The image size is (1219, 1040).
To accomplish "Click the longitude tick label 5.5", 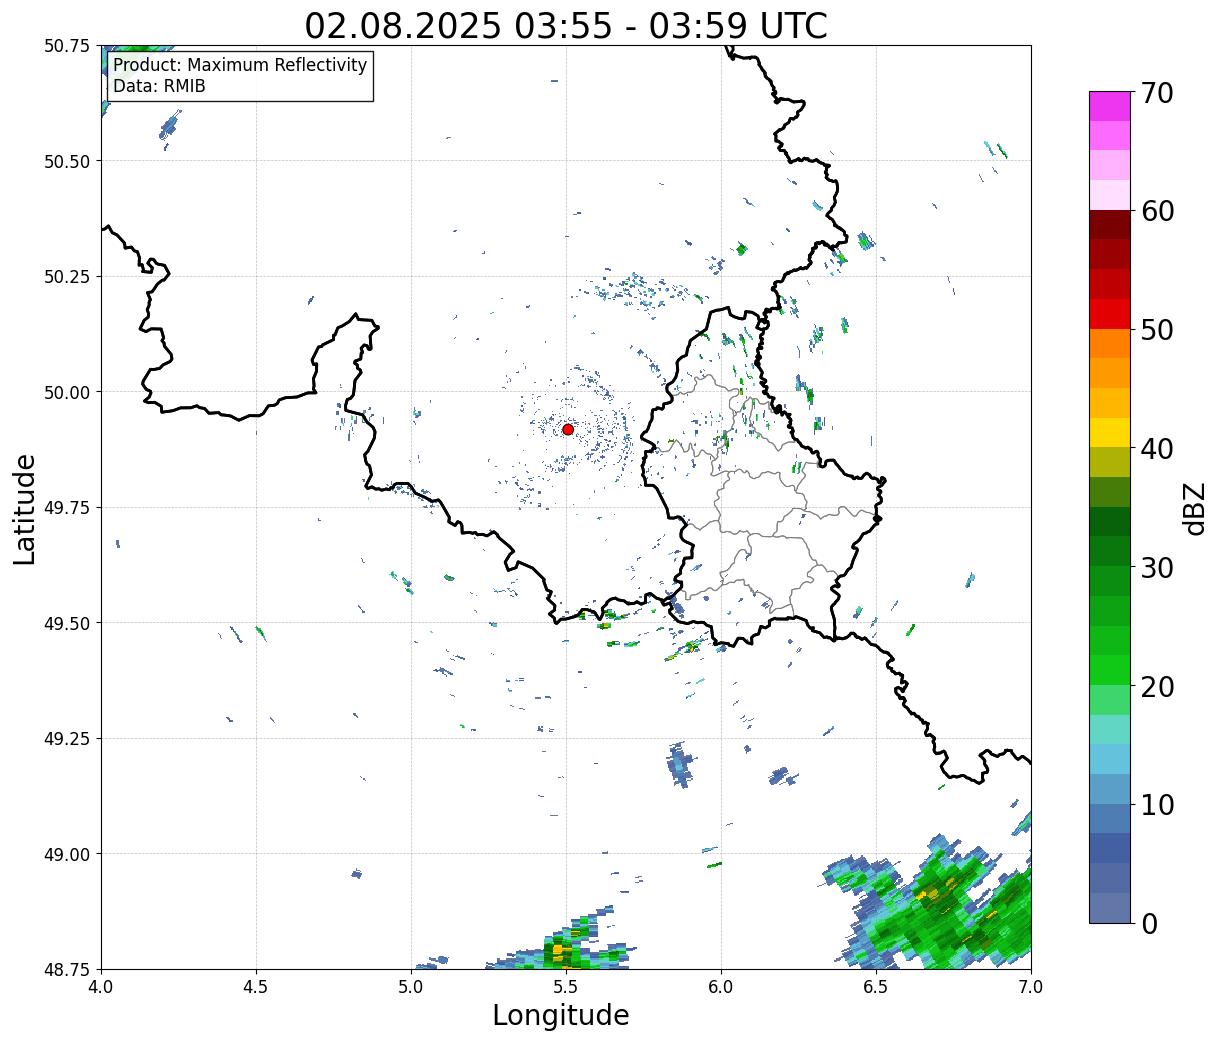I will [x=566, y=987].
